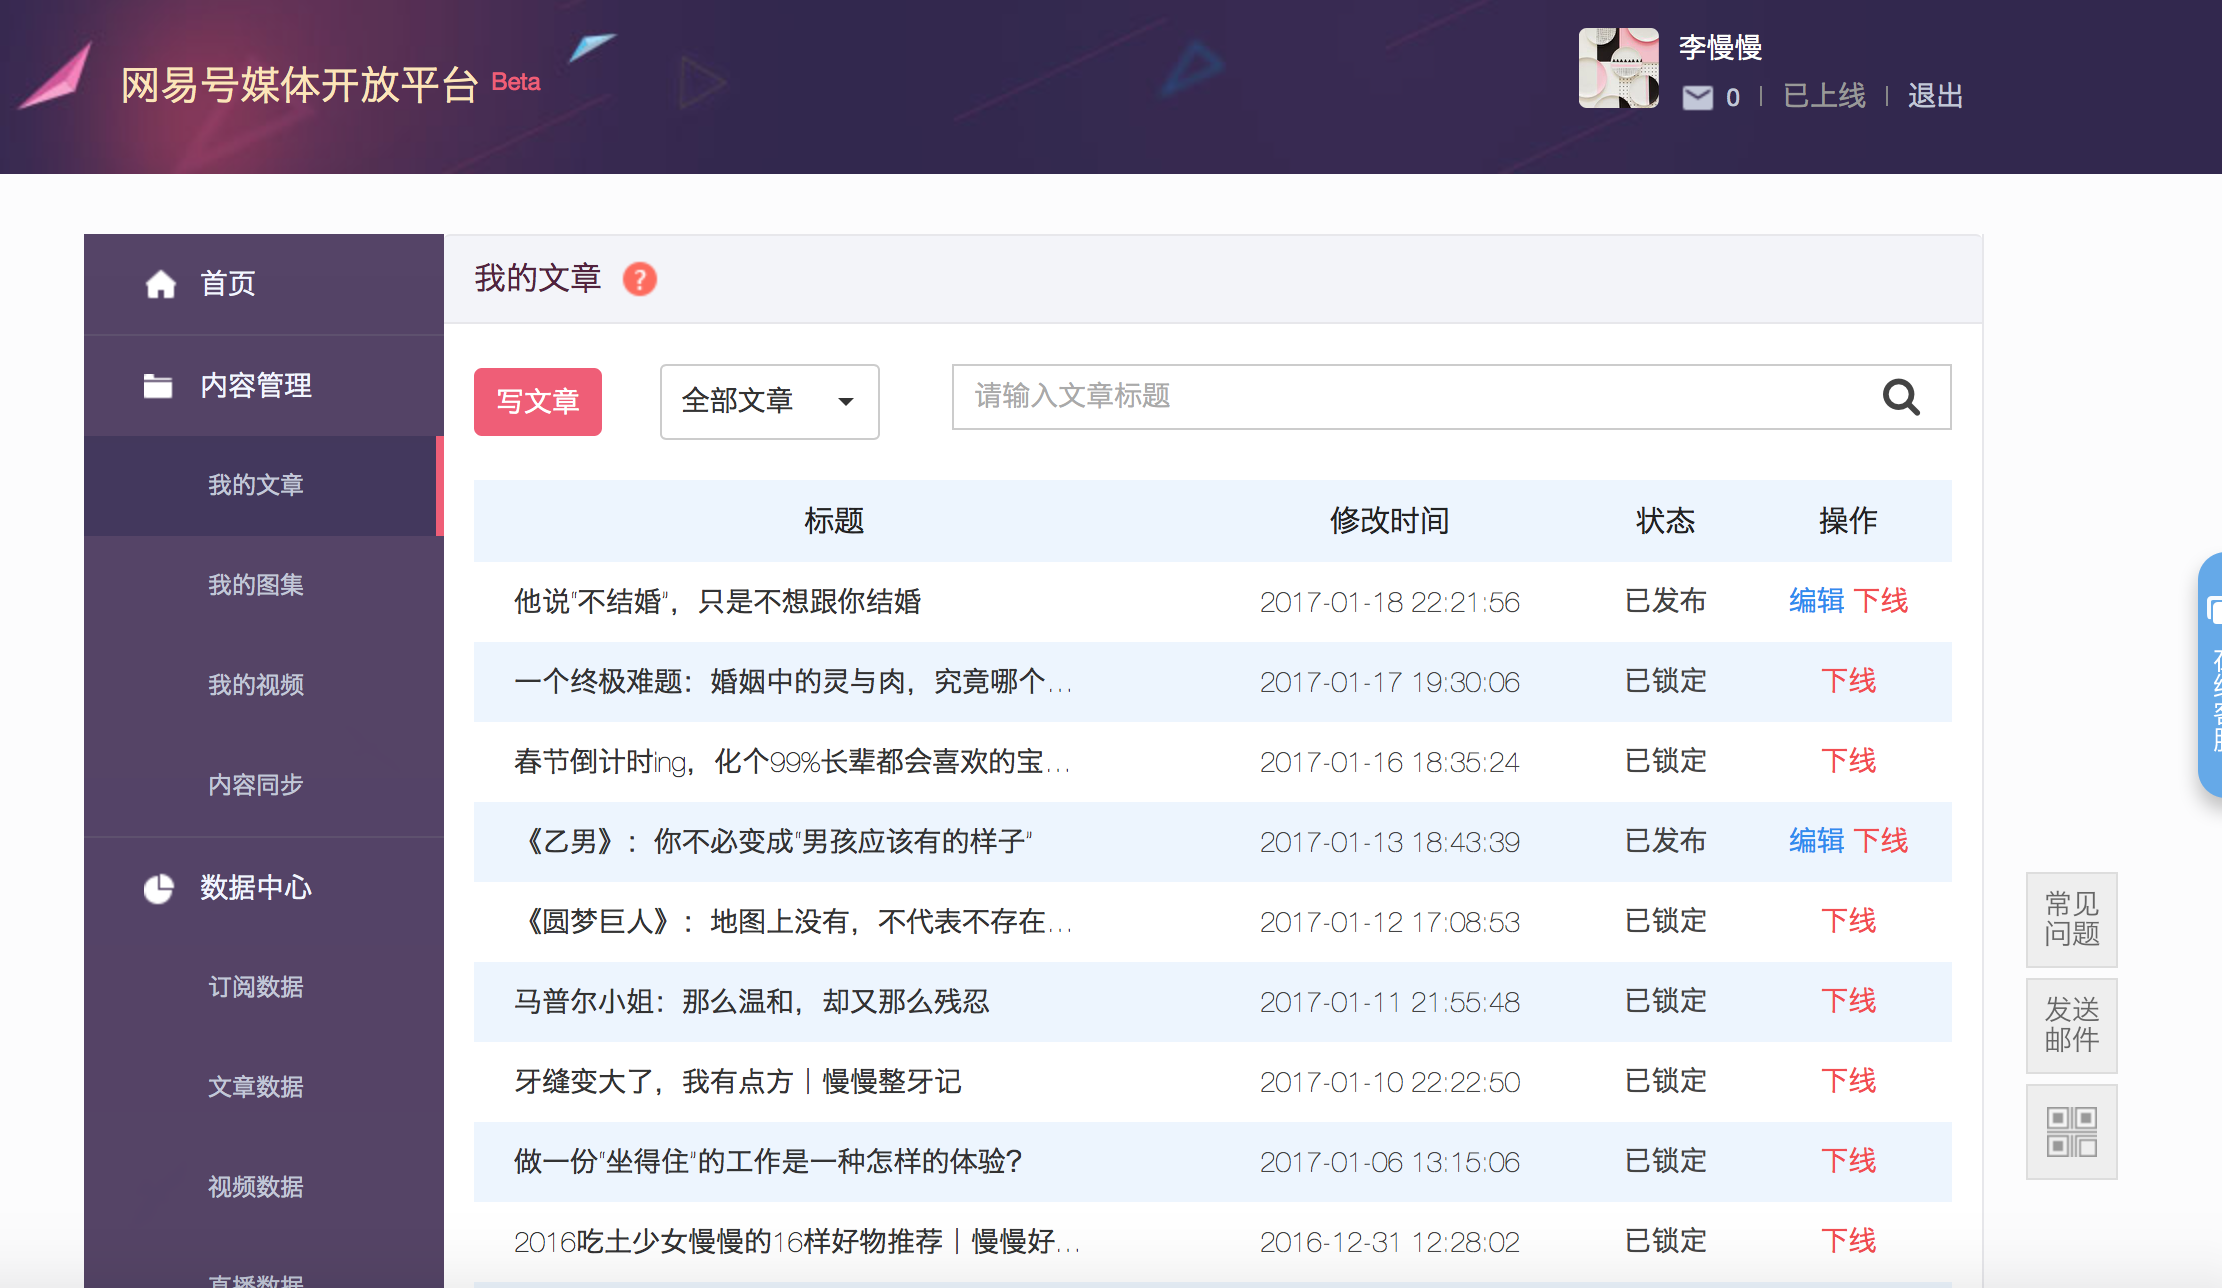Focus the article title search field
2222x1288 pixels.
click(x=1410, y=397)
